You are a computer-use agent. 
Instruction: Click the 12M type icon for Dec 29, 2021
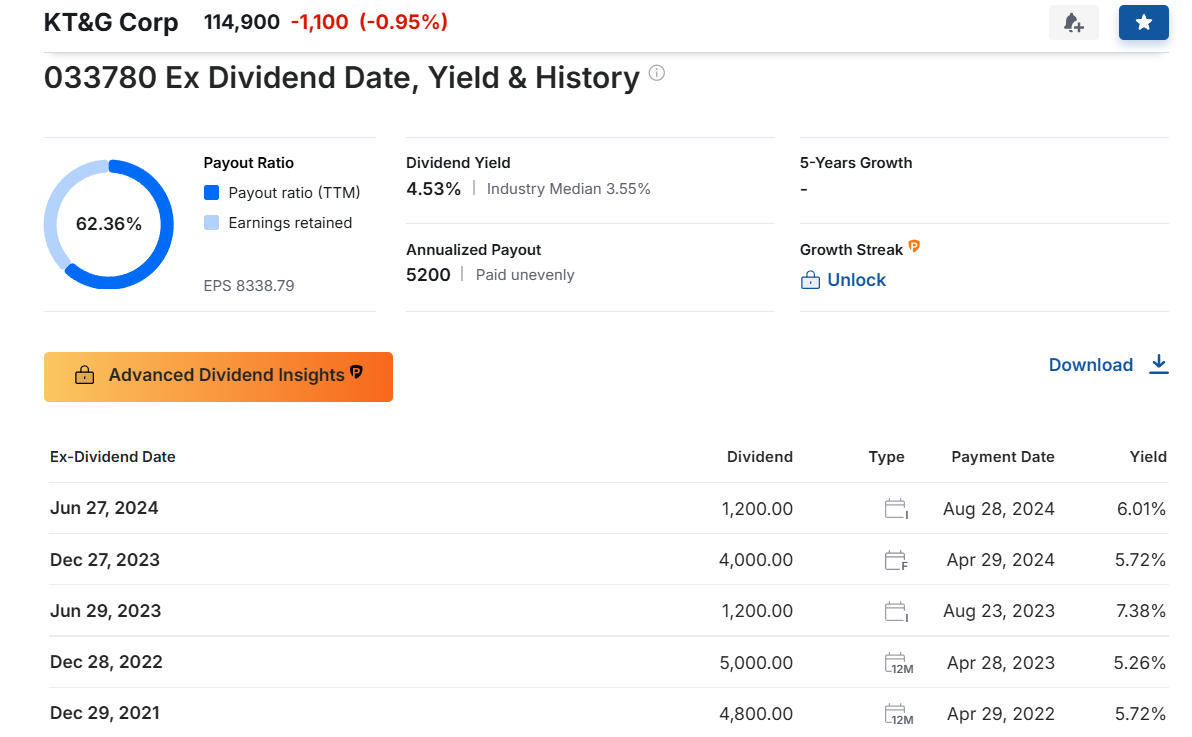pyautogui.click(x=899, y=714)
